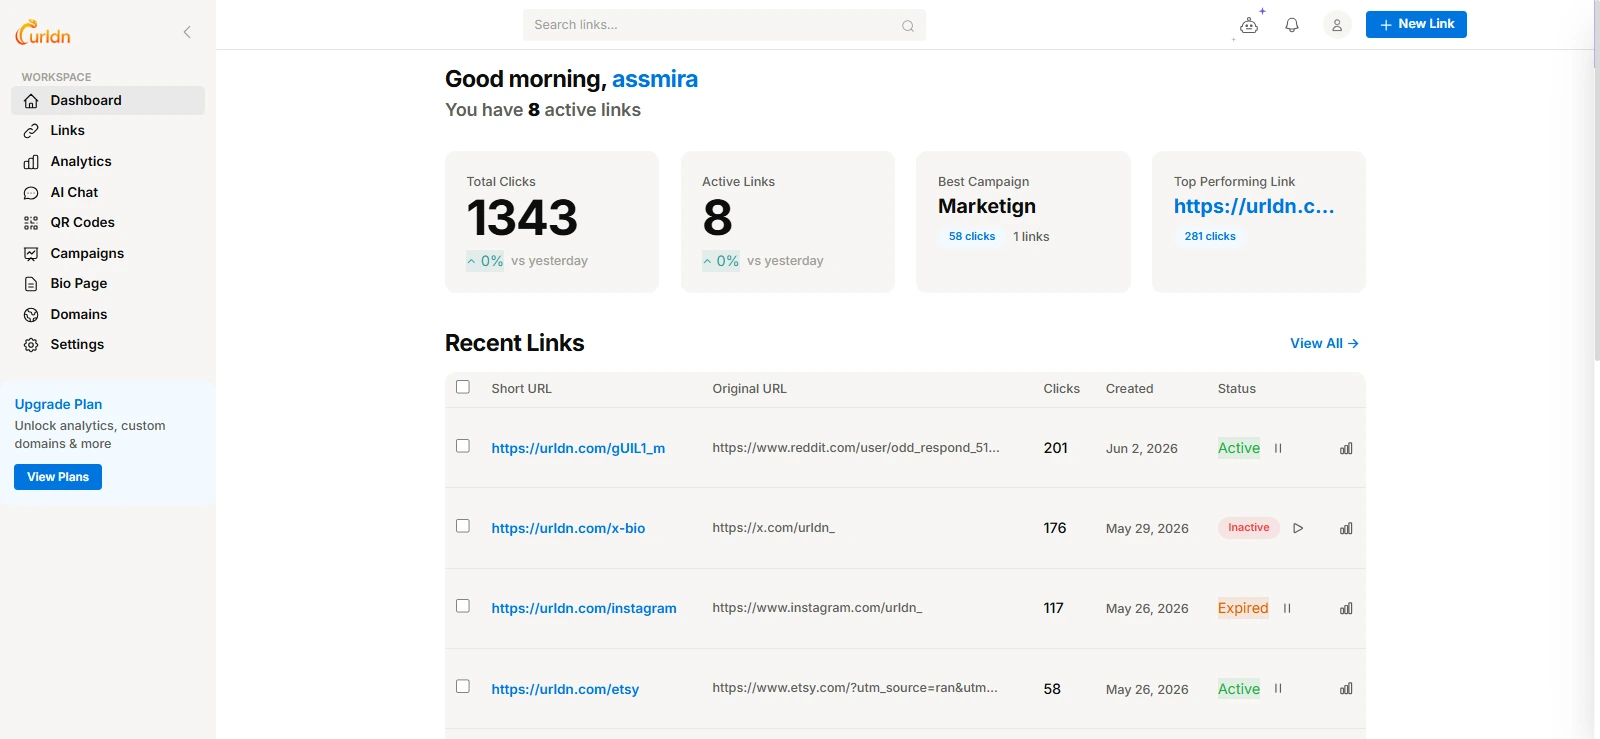View analytics chart for instagram link

click(x=1346, y=608)
